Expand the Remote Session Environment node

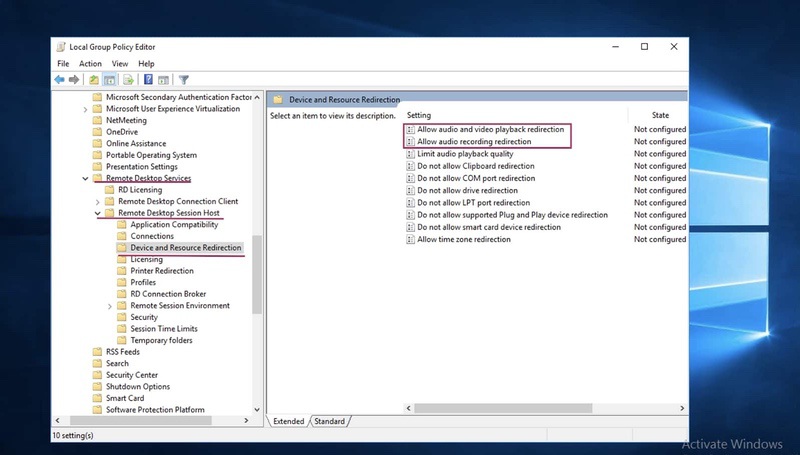point(110,306)
